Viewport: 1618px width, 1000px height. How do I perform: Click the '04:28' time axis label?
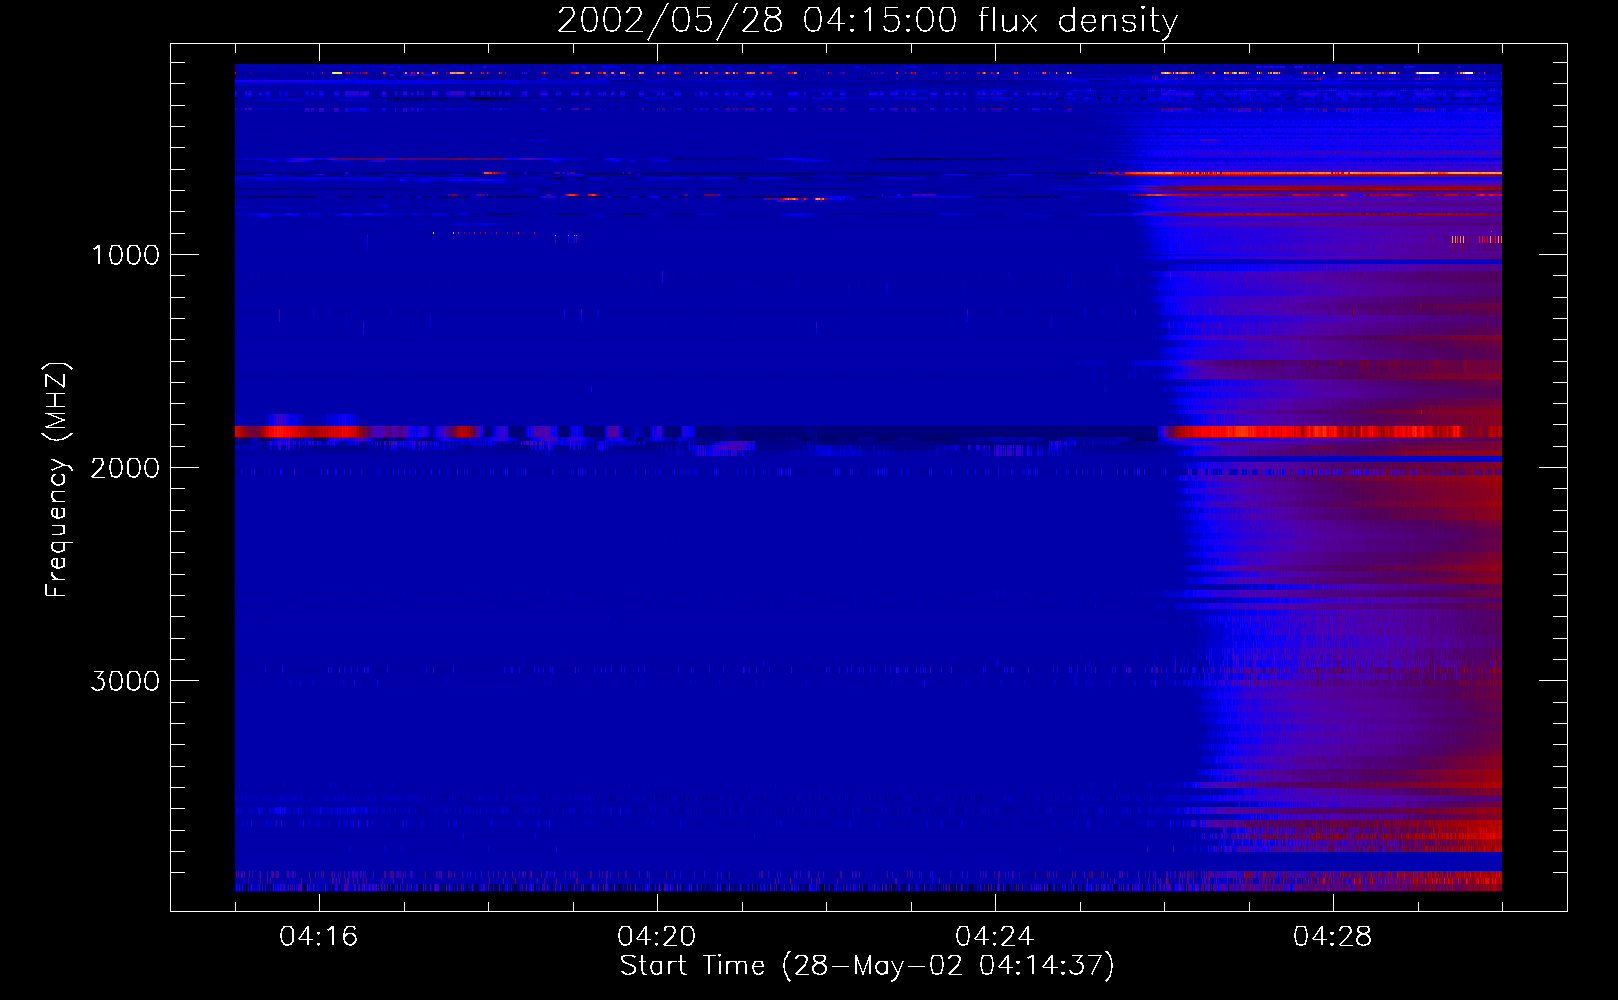1333,936
